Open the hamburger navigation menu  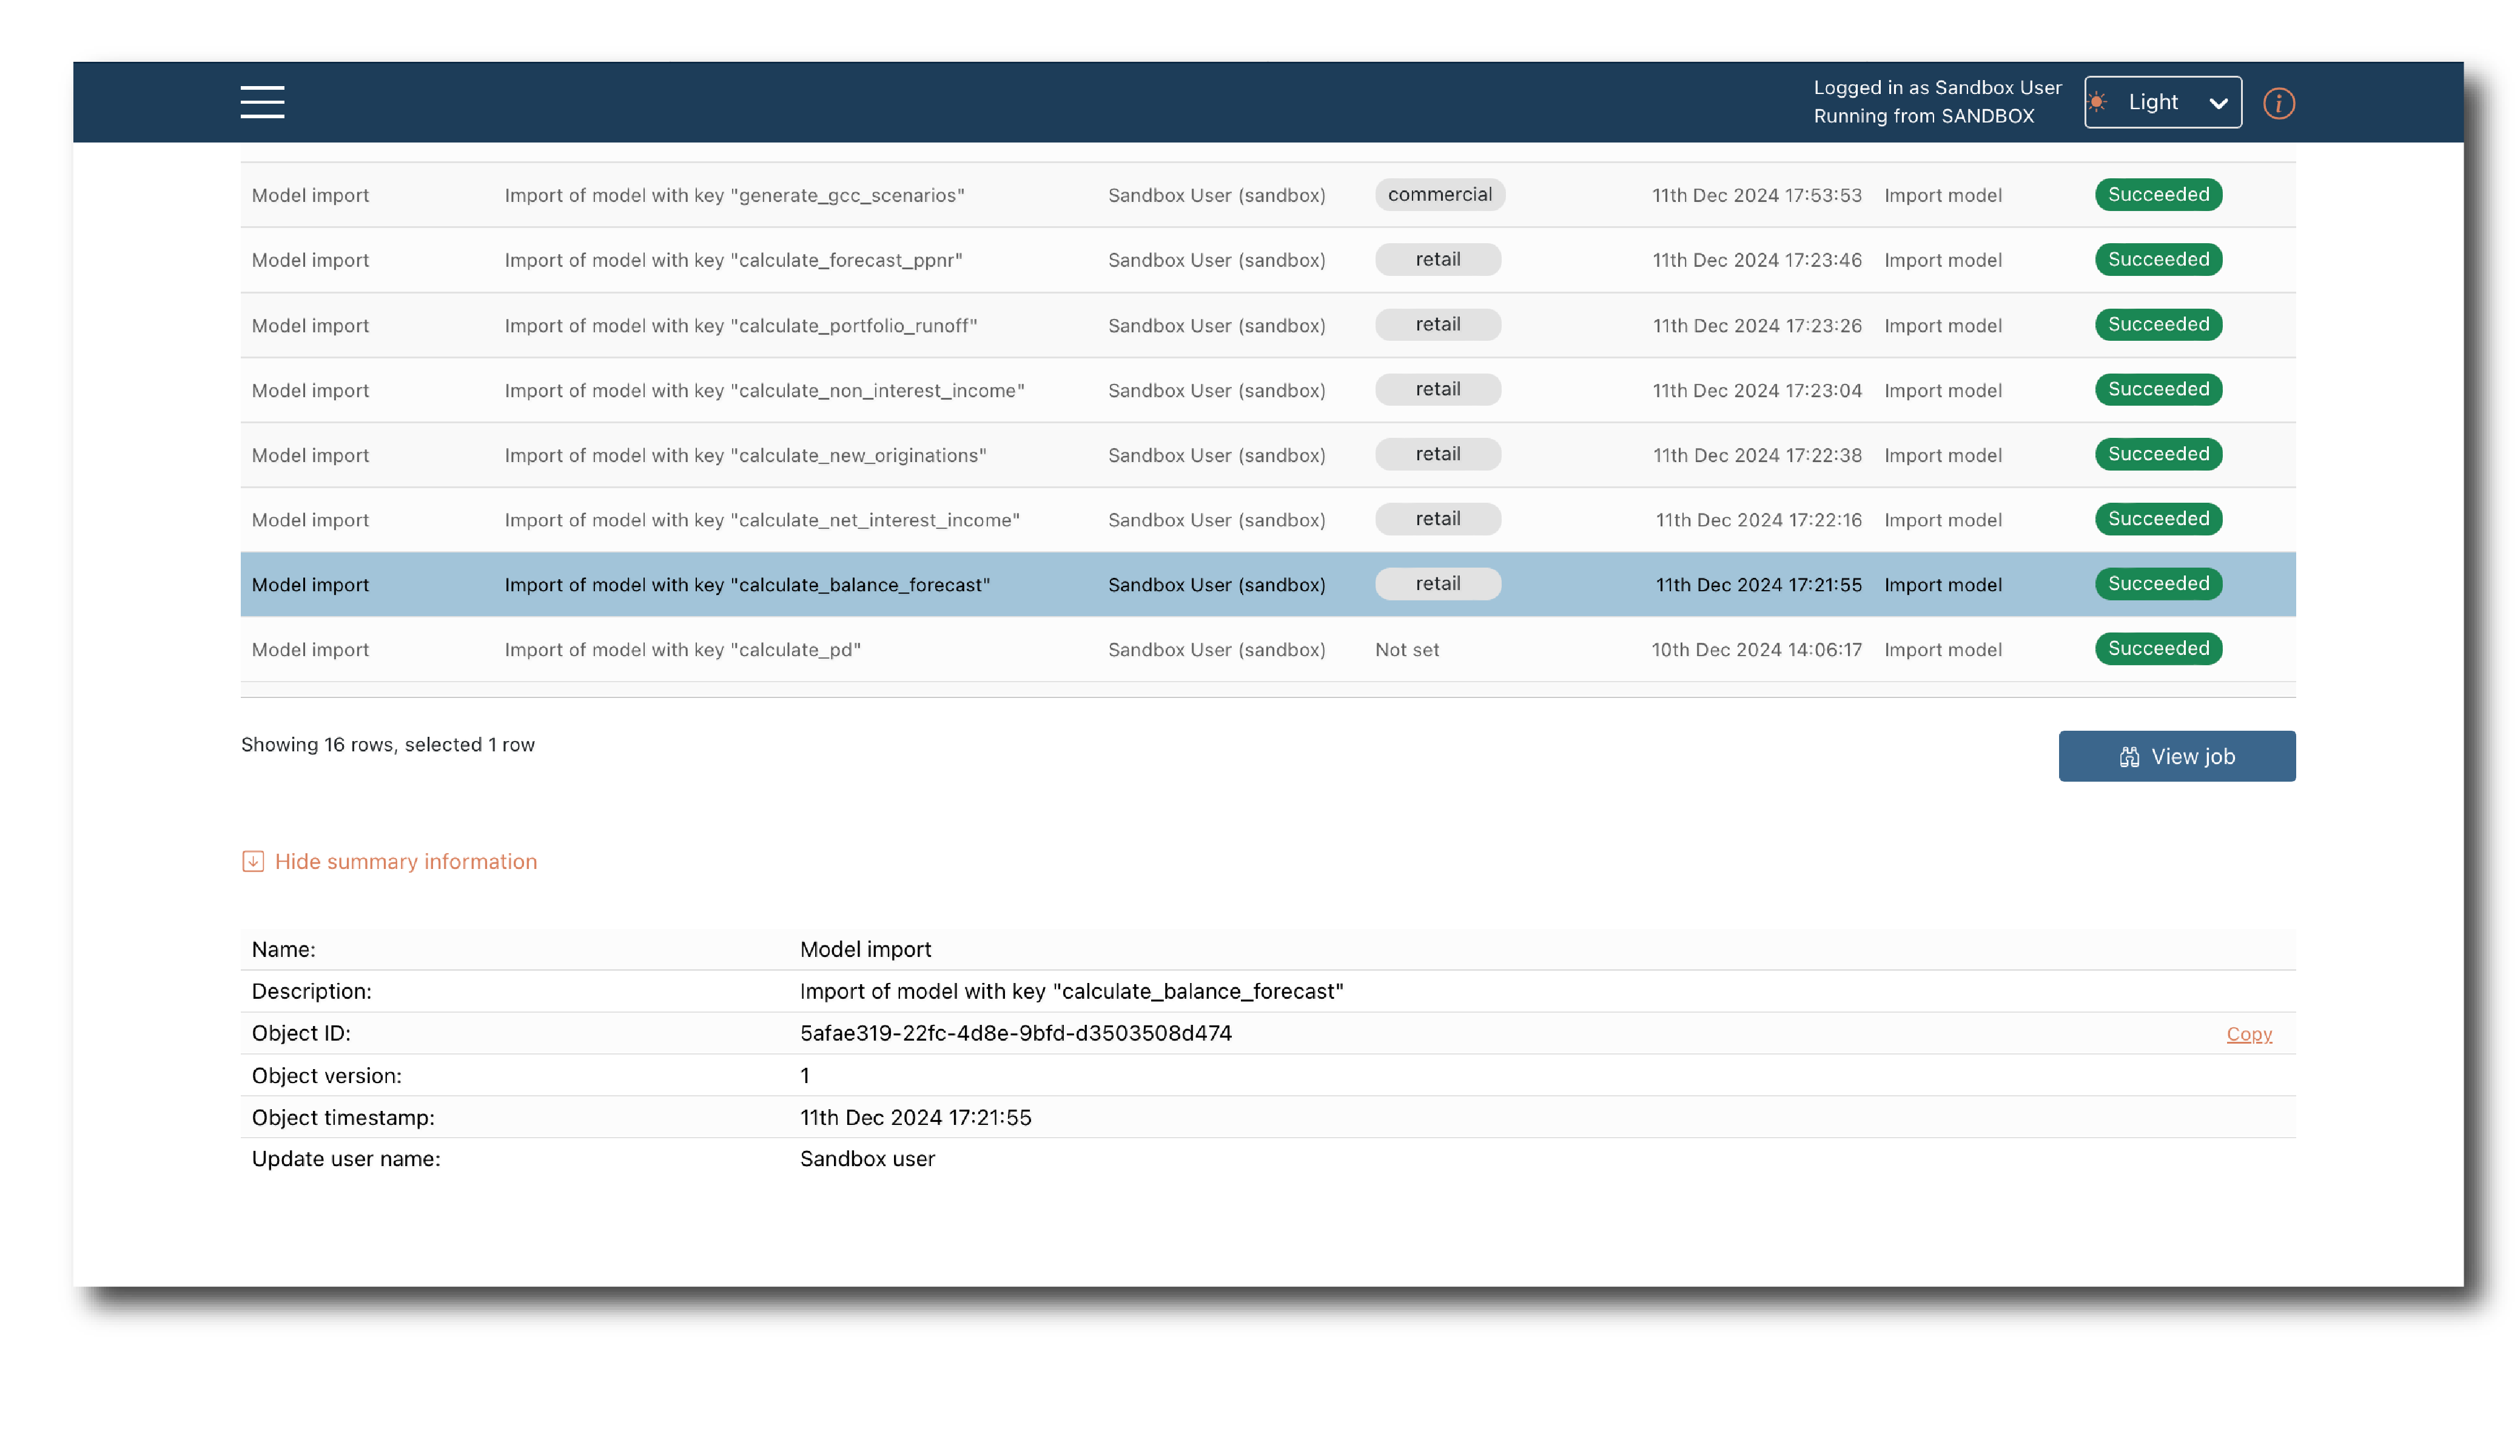point(262,102)
